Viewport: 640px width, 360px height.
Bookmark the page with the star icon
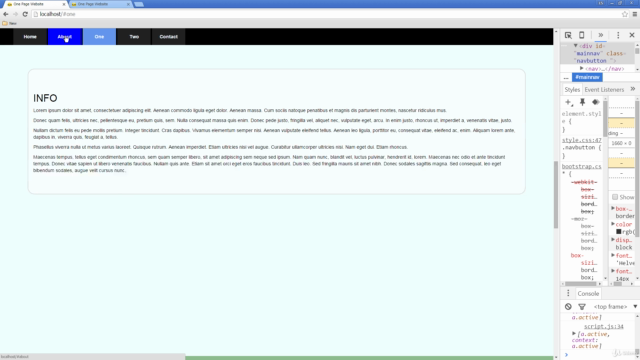coord(624,14)
